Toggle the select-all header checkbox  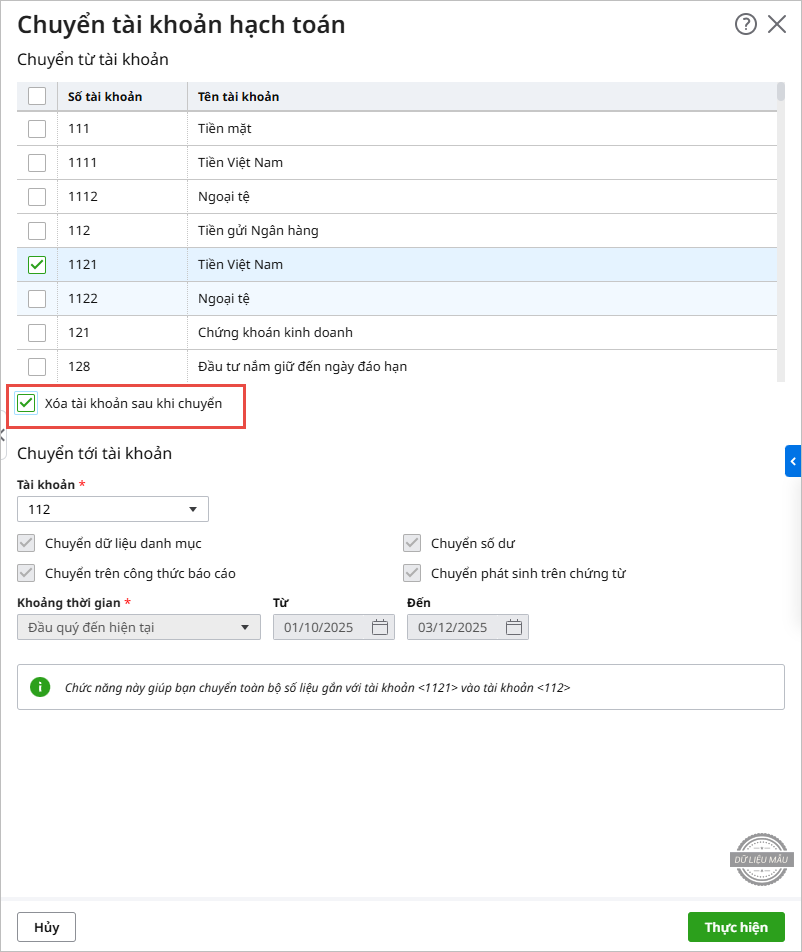37,96
